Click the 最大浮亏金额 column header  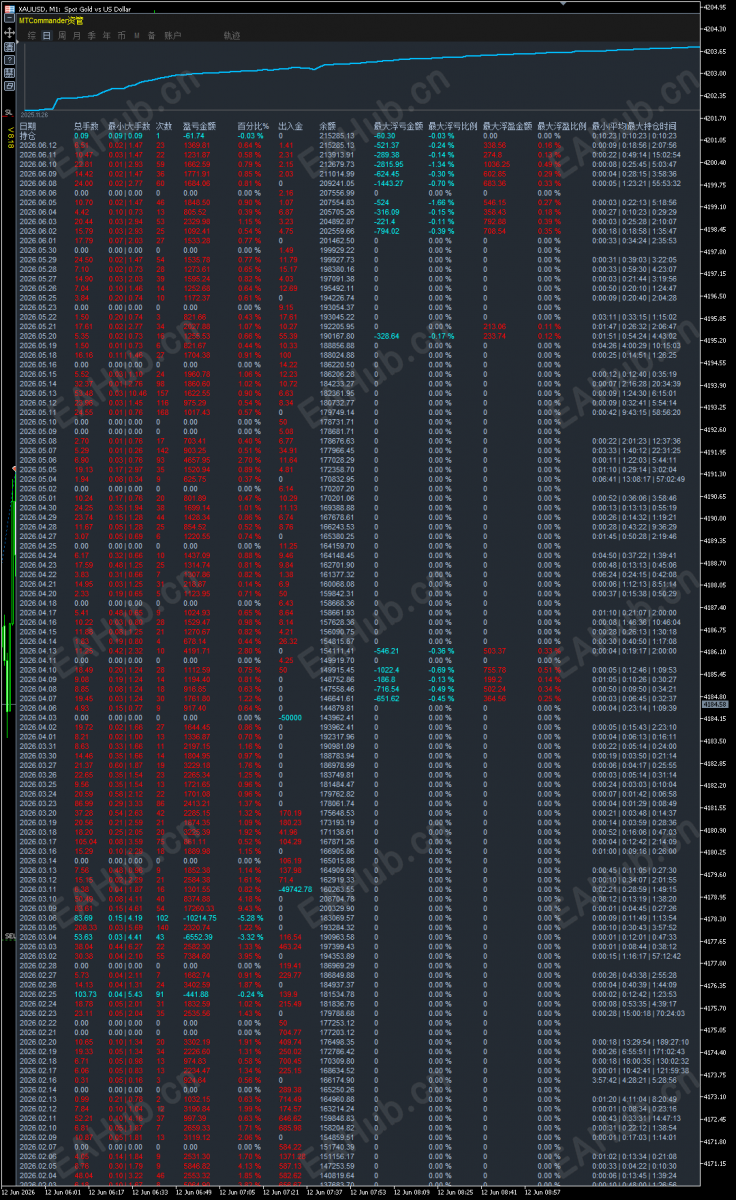(398, 126)
